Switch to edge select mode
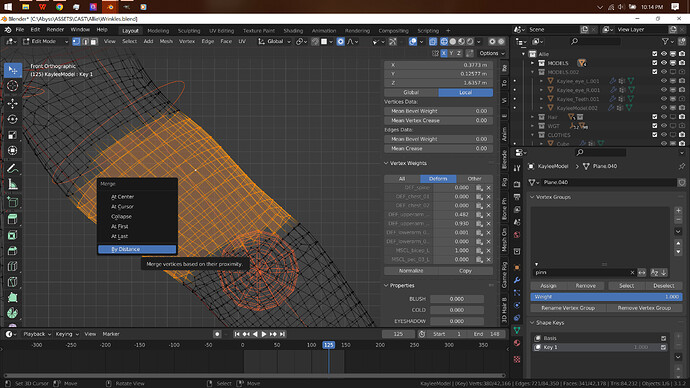690x388 pixels. [85, 41]
